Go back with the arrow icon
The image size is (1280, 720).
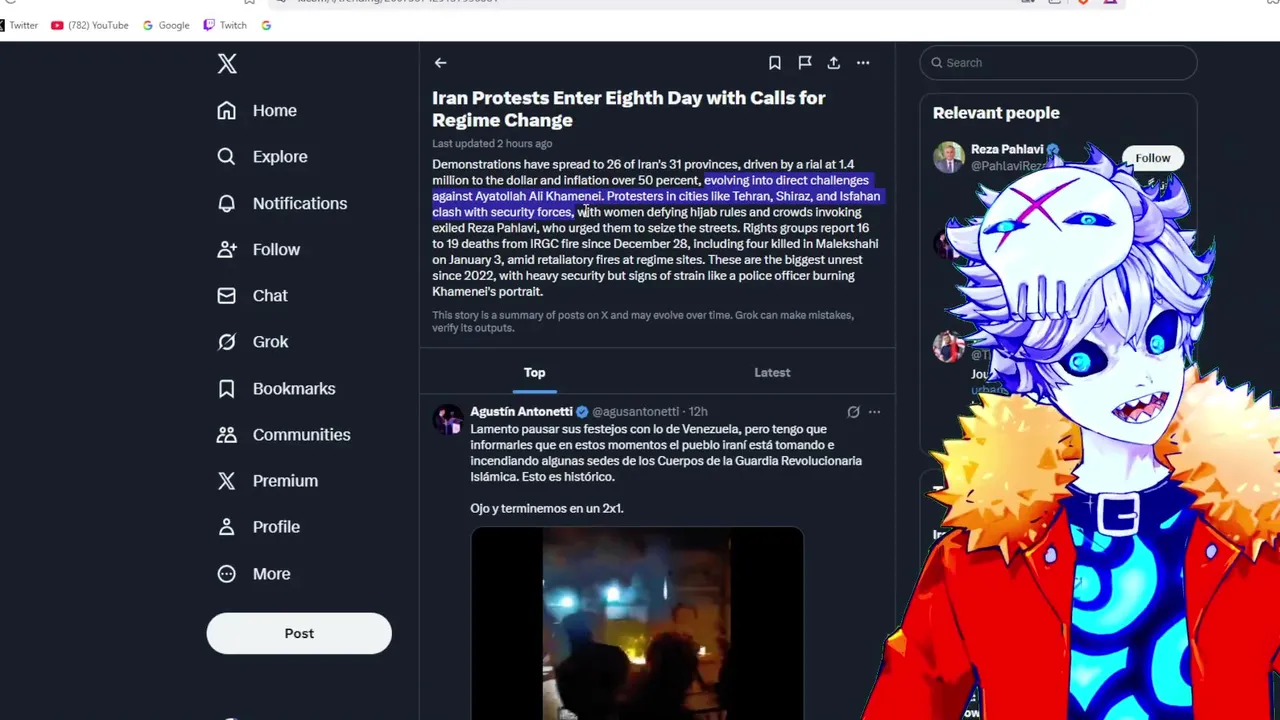[x=440, y=63]
